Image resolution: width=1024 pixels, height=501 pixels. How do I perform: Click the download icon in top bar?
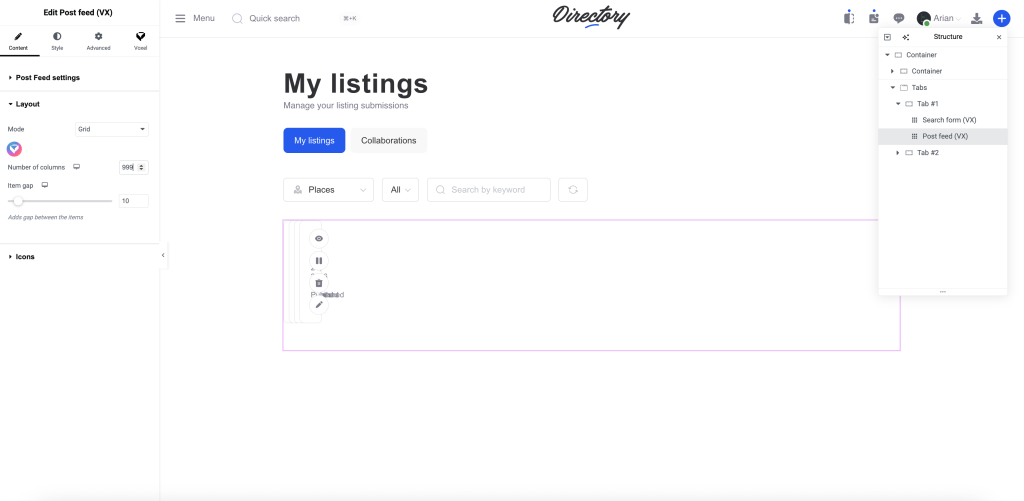point(977,18)
